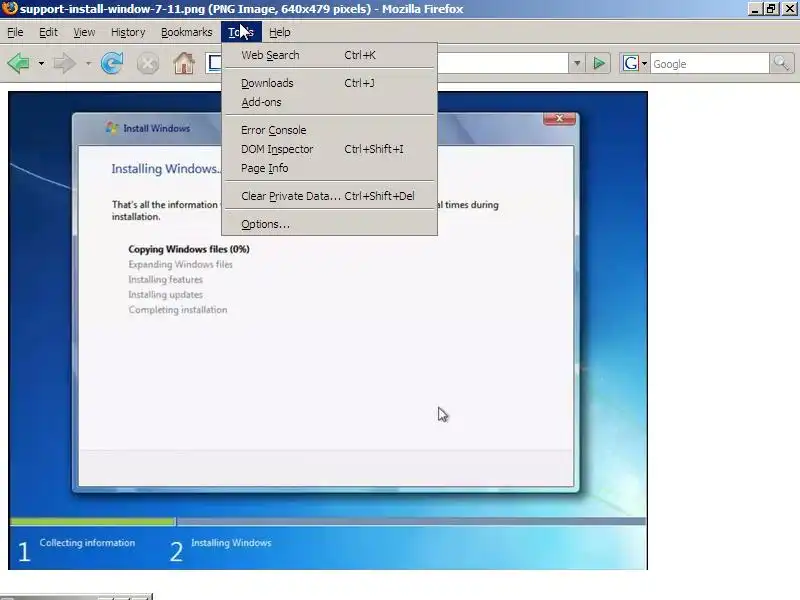Click the address bar URL field
Image resolution: width=800 pixels, height=600 pixels.
point(503,64)
